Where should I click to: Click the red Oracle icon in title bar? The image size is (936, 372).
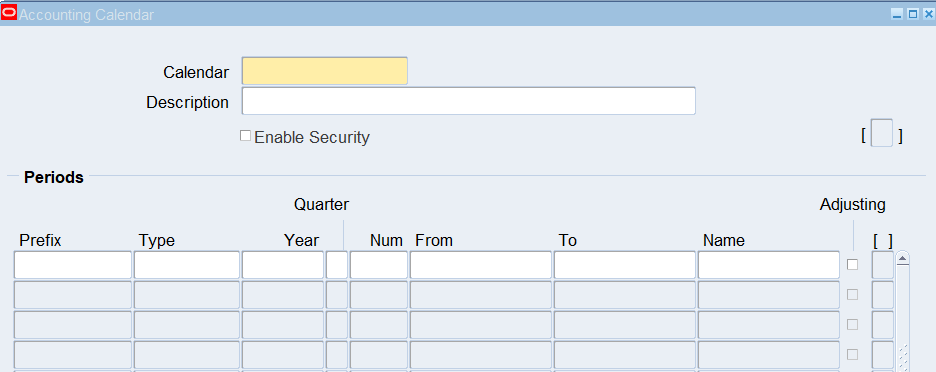pyautogui.click(x=9, y=13)
